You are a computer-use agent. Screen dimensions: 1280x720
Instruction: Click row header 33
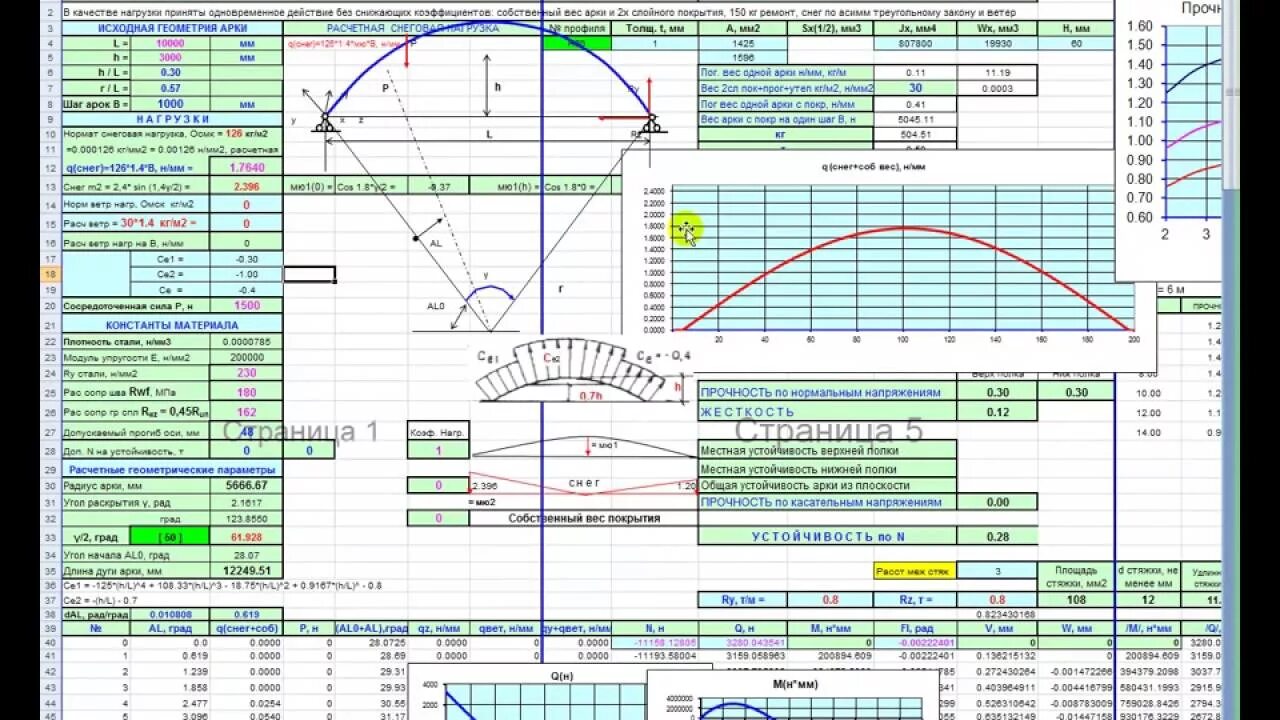(49, 537)
